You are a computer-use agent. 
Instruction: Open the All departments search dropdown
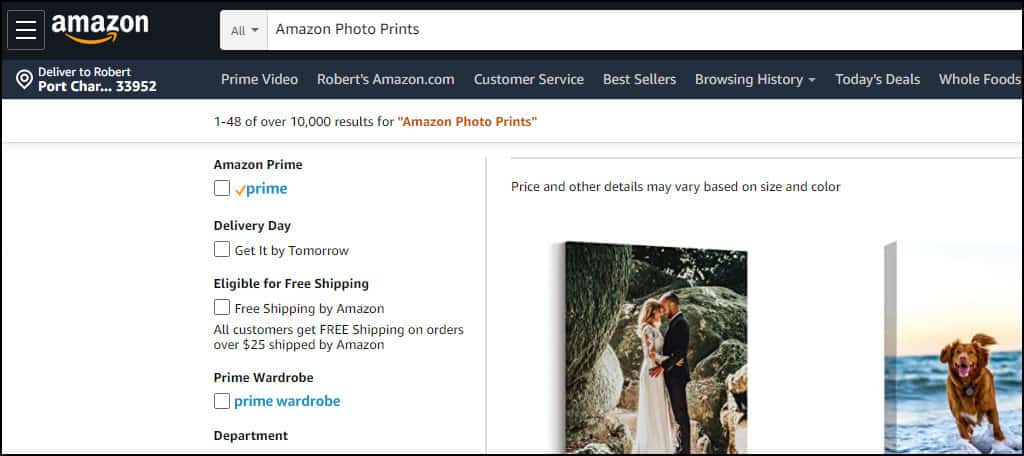245,30
